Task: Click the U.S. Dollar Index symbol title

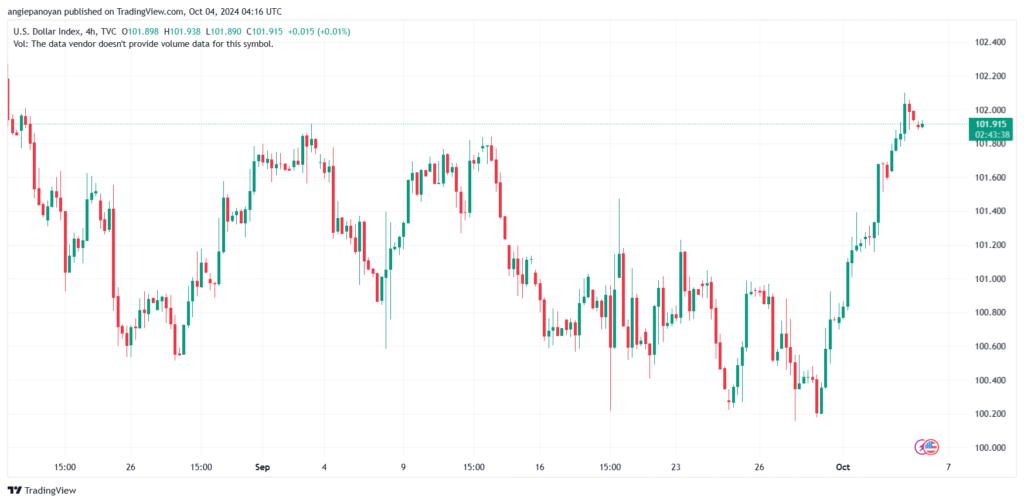Action: coord(49,31)
